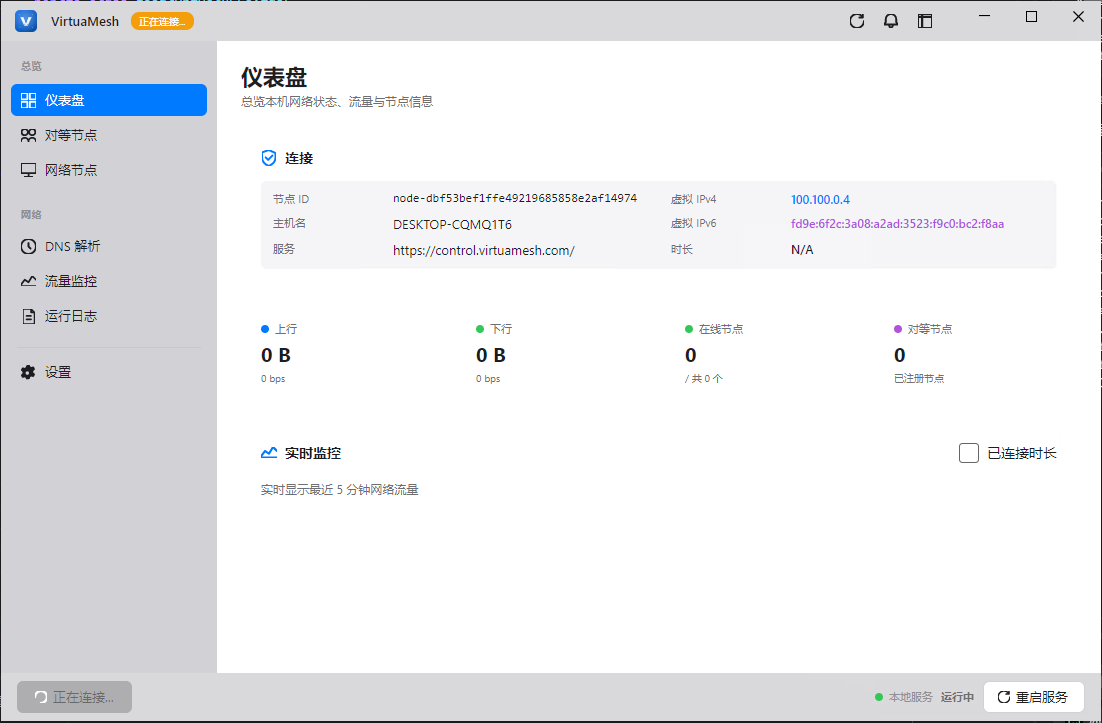
Task: Click the shield icon beside 连接
Action: (x=268, y=158)
